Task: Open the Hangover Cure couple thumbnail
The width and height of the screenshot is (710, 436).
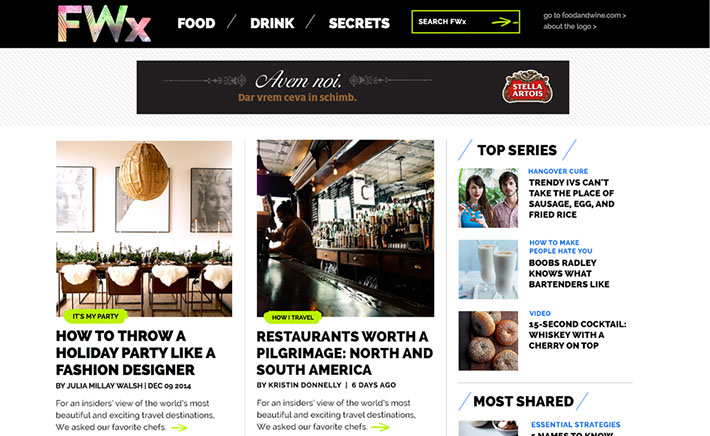Action: coord(488,198)
